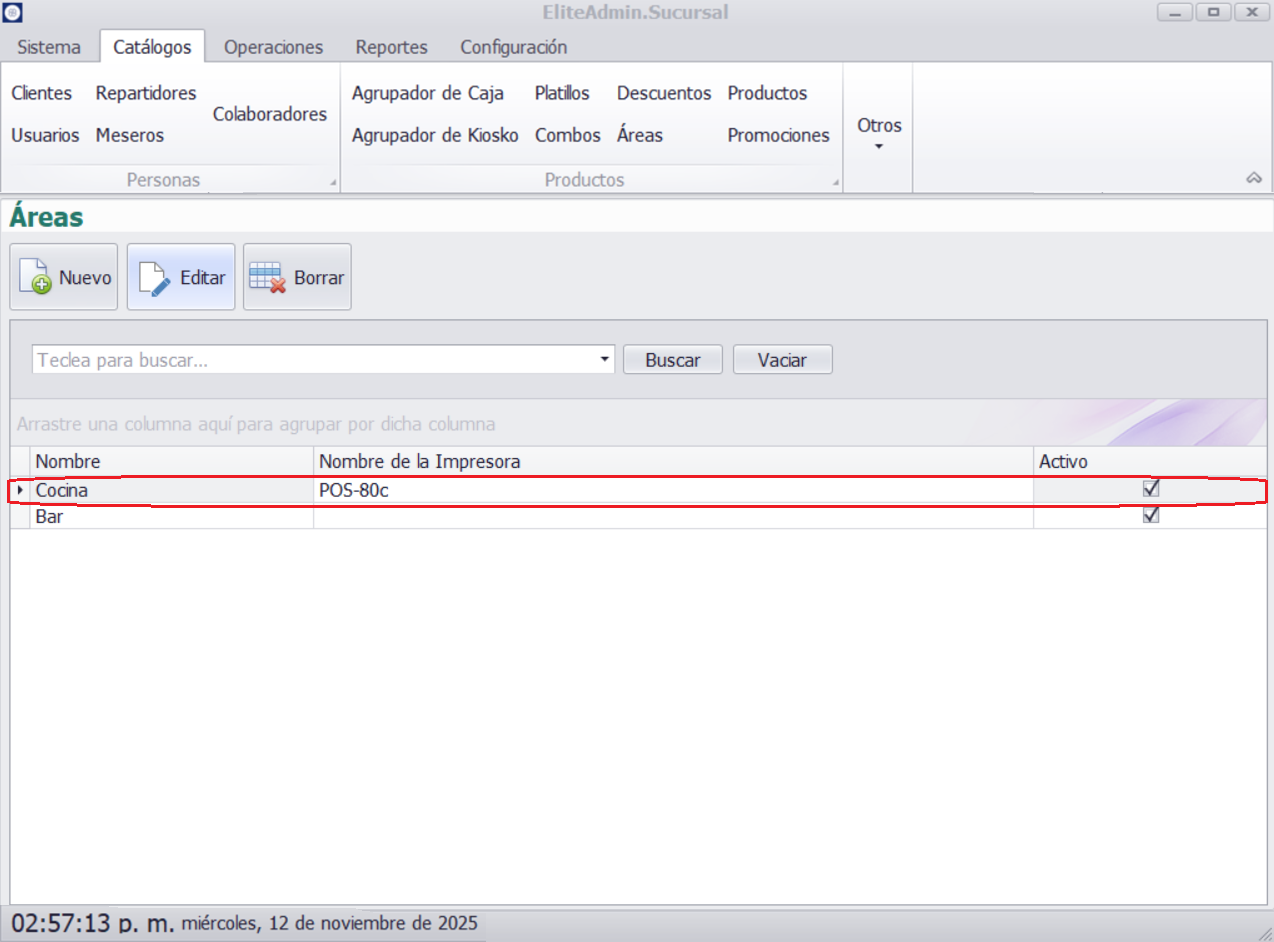
Task: Collapse the ribbon using the chevron icon
Action: coord(1253,178)
